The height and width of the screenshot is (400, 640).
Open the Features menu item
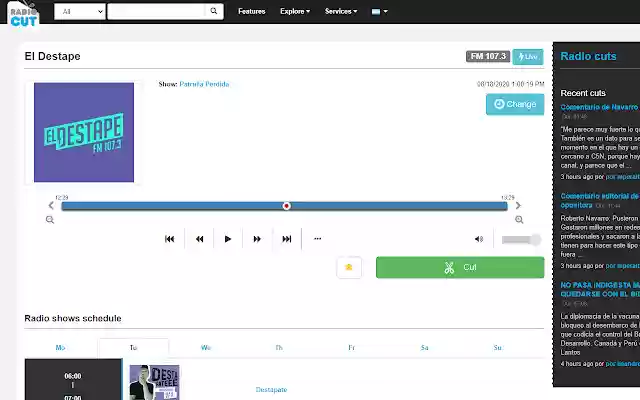tap(251, 11)
